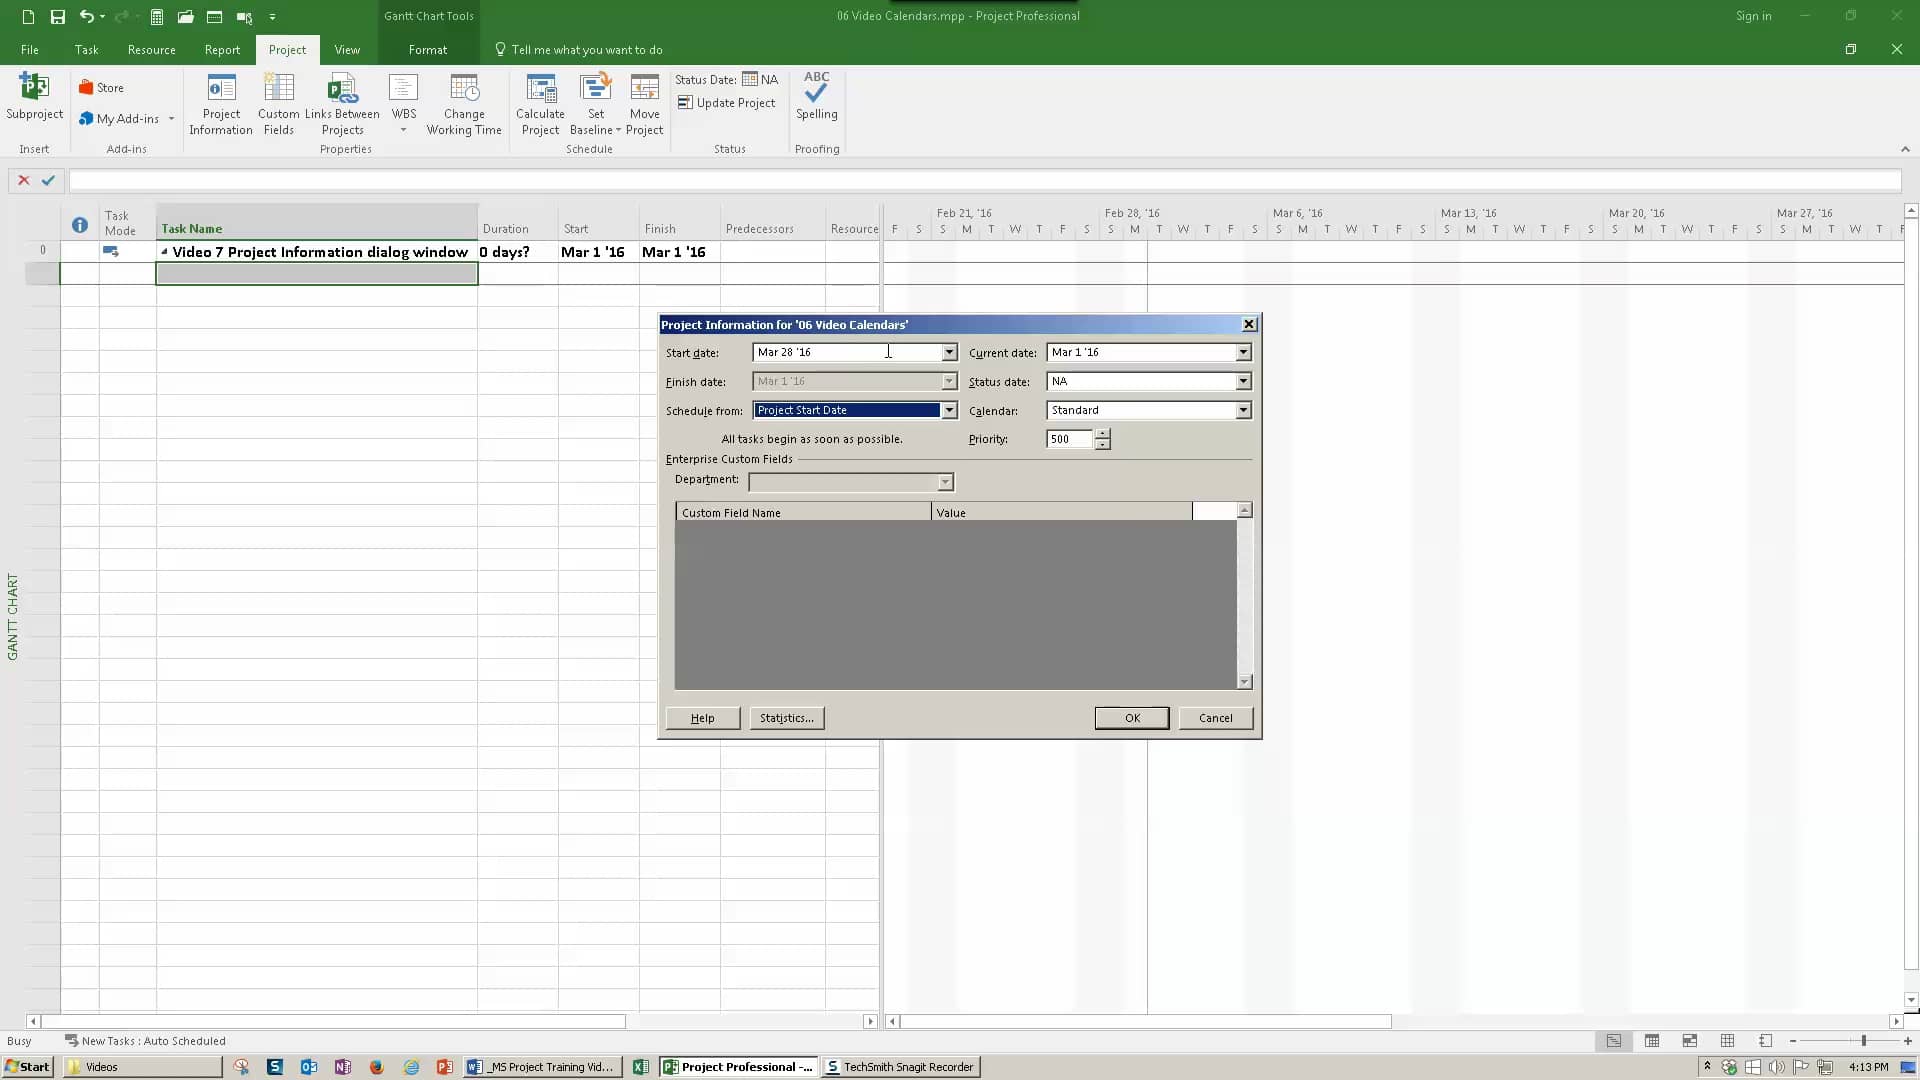Switch to Resource Sheet view in the status bar
Viewport: 1920px width, 1080px height.
pyautogui.click(x=1727, y=1040)
